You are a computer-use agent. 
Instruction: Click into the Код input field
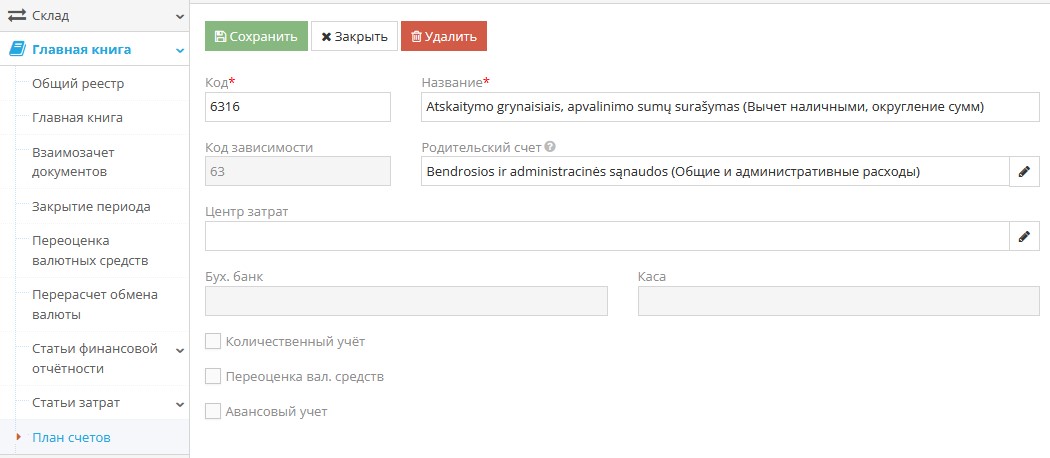[x=297, y=107]
